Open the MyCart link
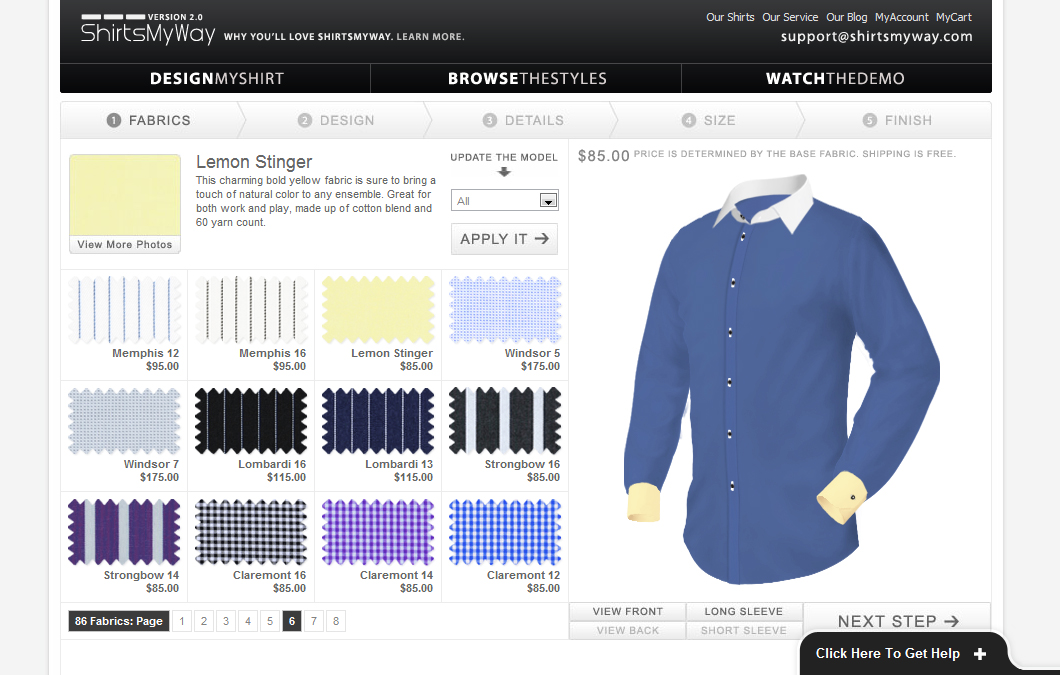The height and width of the screenshot is (675, 1060). pos(953,17)
